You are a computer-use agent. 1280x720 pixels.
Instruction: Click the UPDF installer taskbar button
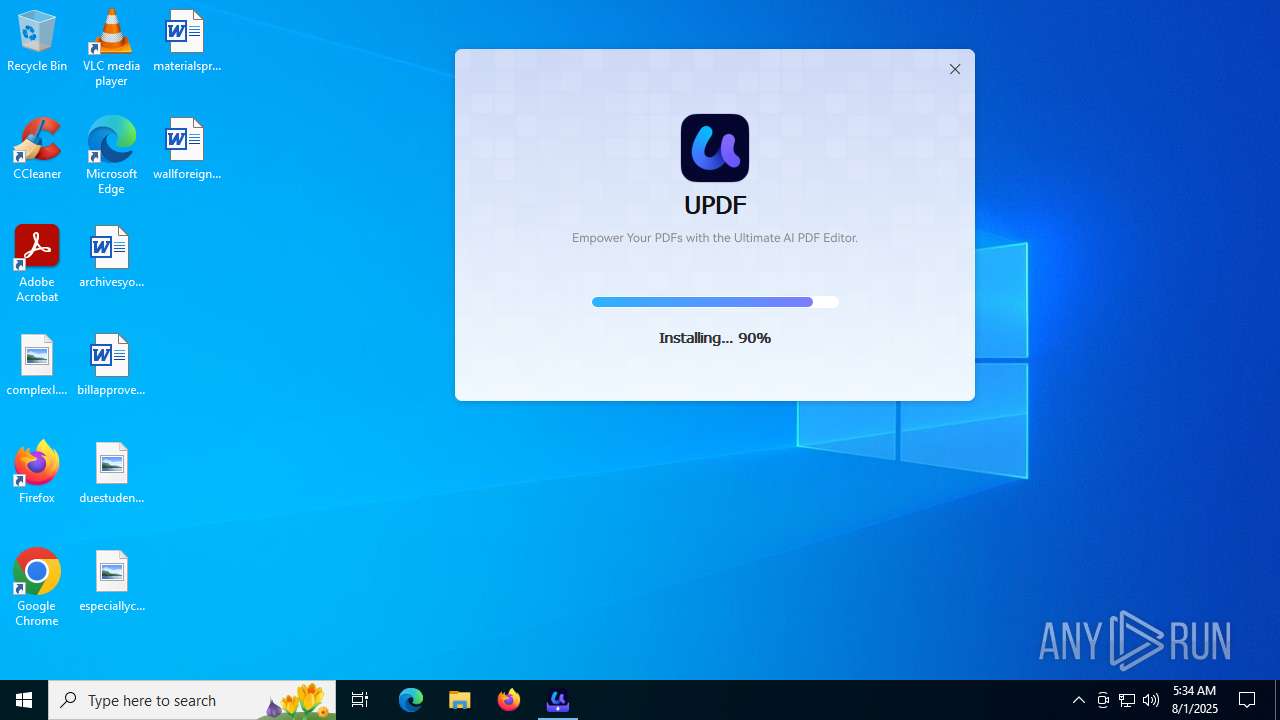coord(558,700)
